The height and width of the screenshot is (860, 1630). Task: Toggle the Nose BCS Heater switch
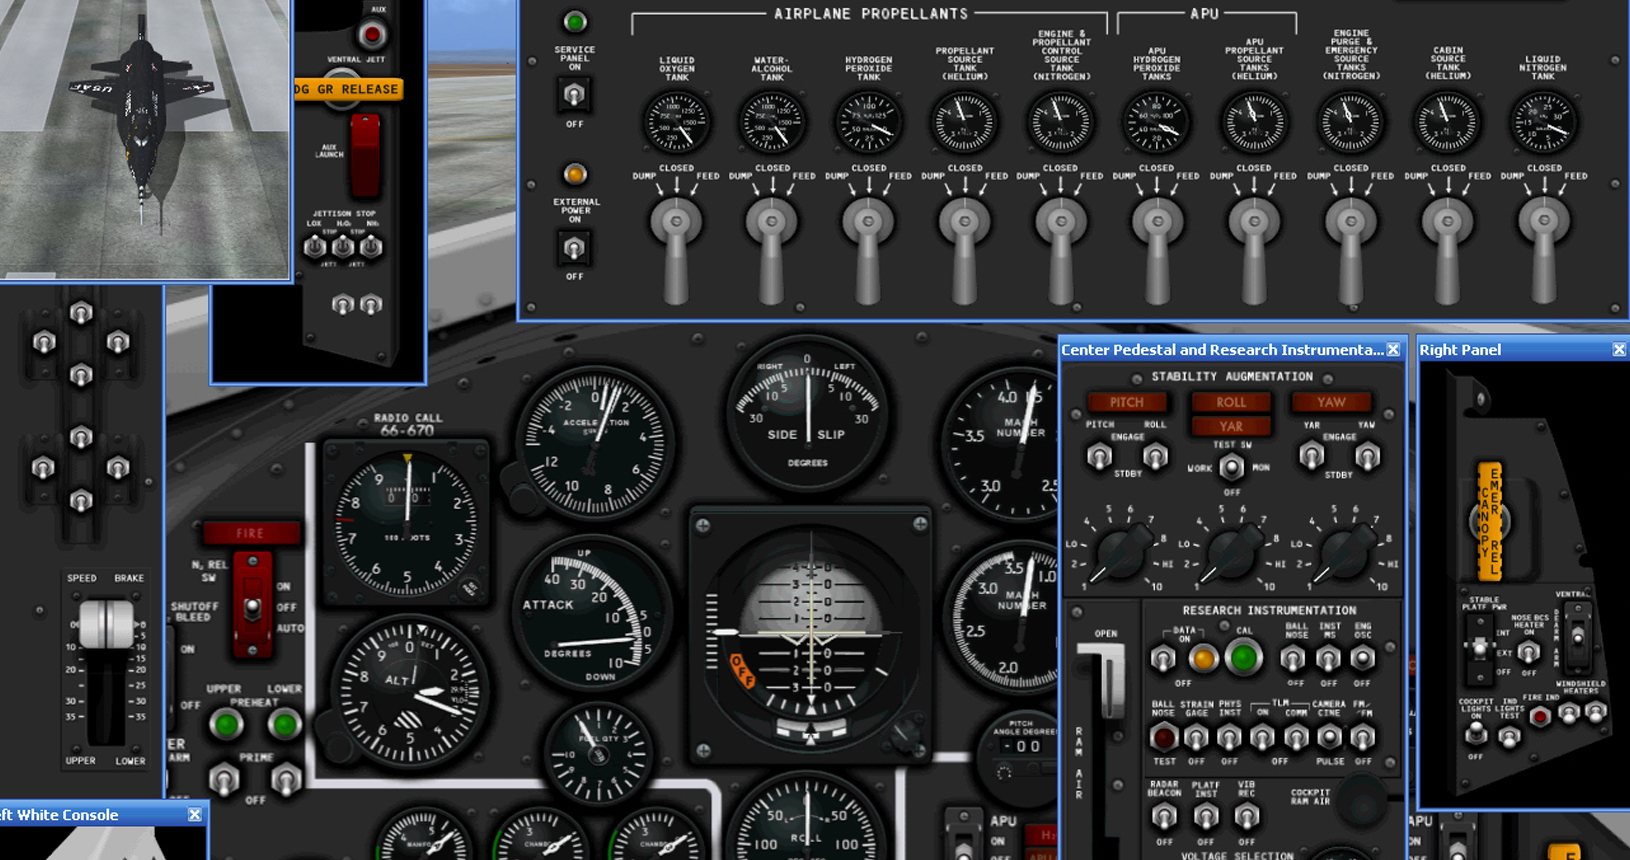(1528, 653)
